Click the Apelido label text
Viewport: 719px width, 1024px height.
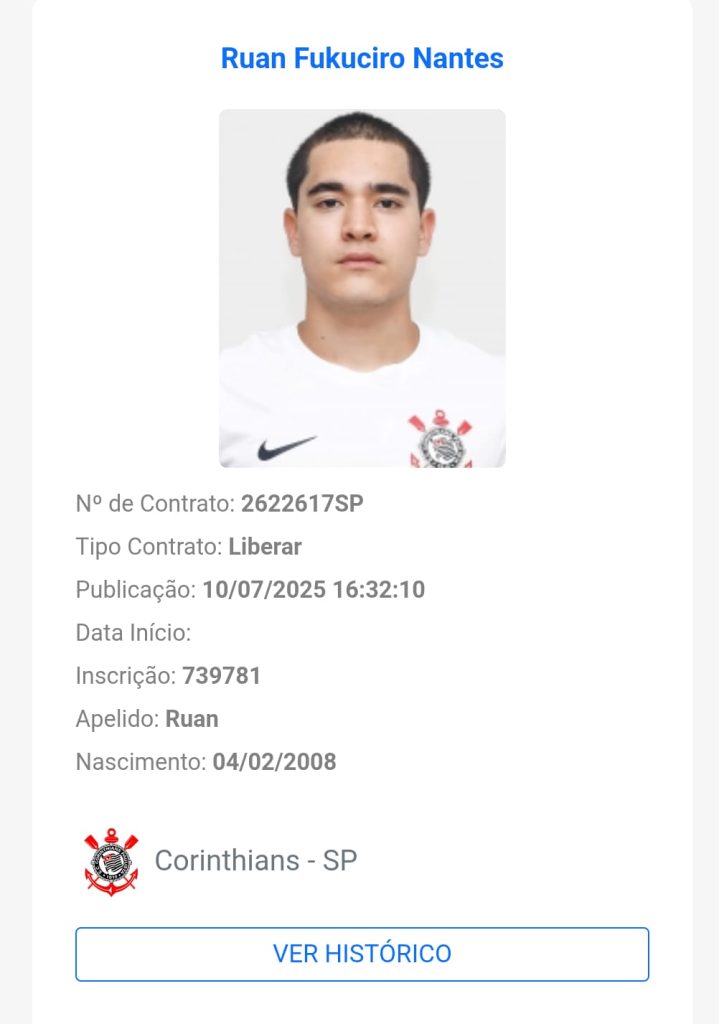coord(118,719)
